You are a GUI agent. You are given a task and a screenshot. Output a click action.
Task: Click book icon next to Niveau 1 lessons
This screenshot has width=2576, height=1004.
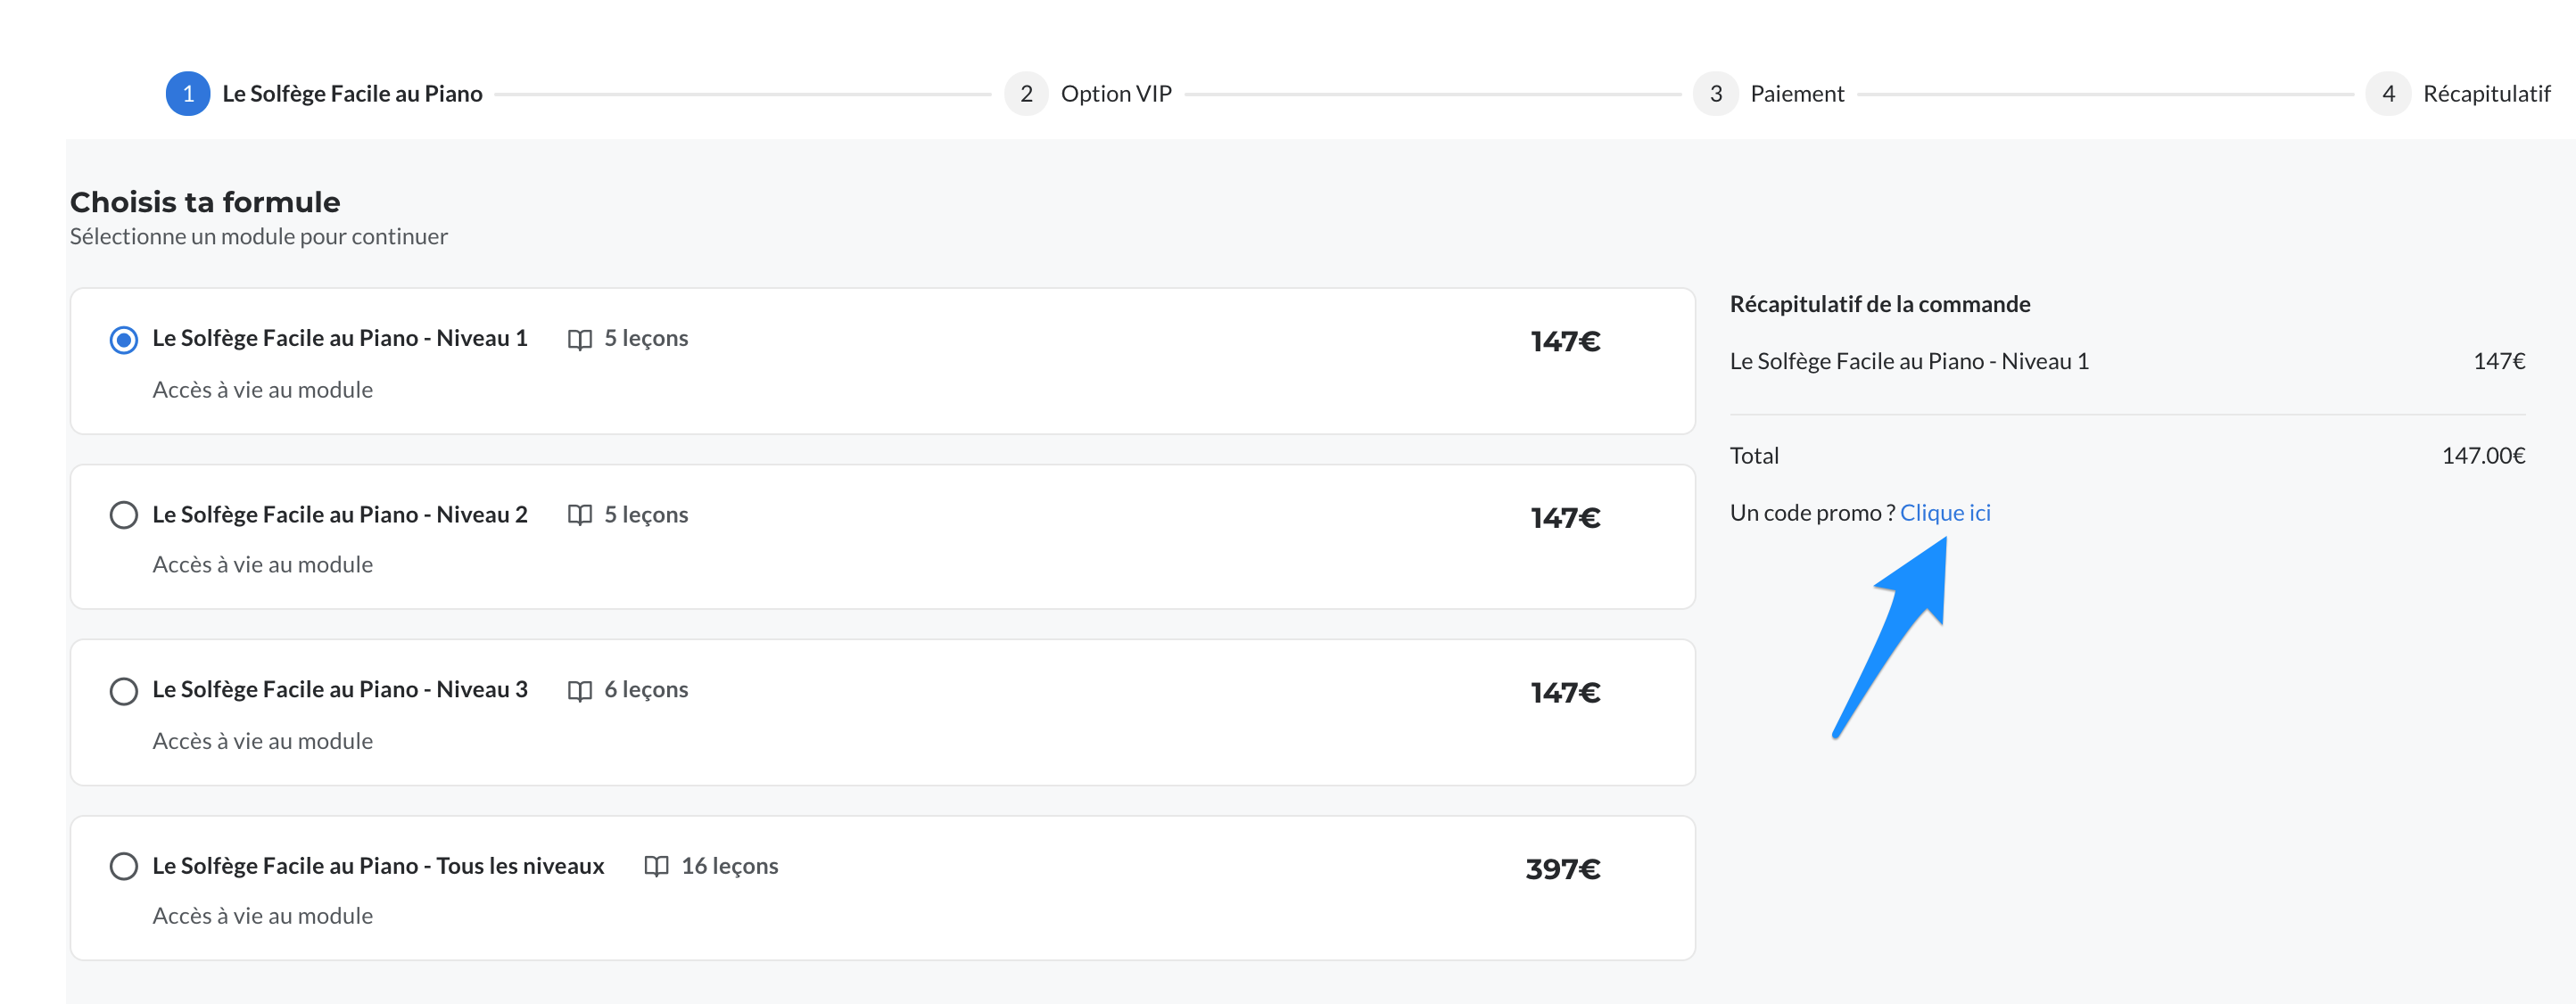click(x=579, y=340)
